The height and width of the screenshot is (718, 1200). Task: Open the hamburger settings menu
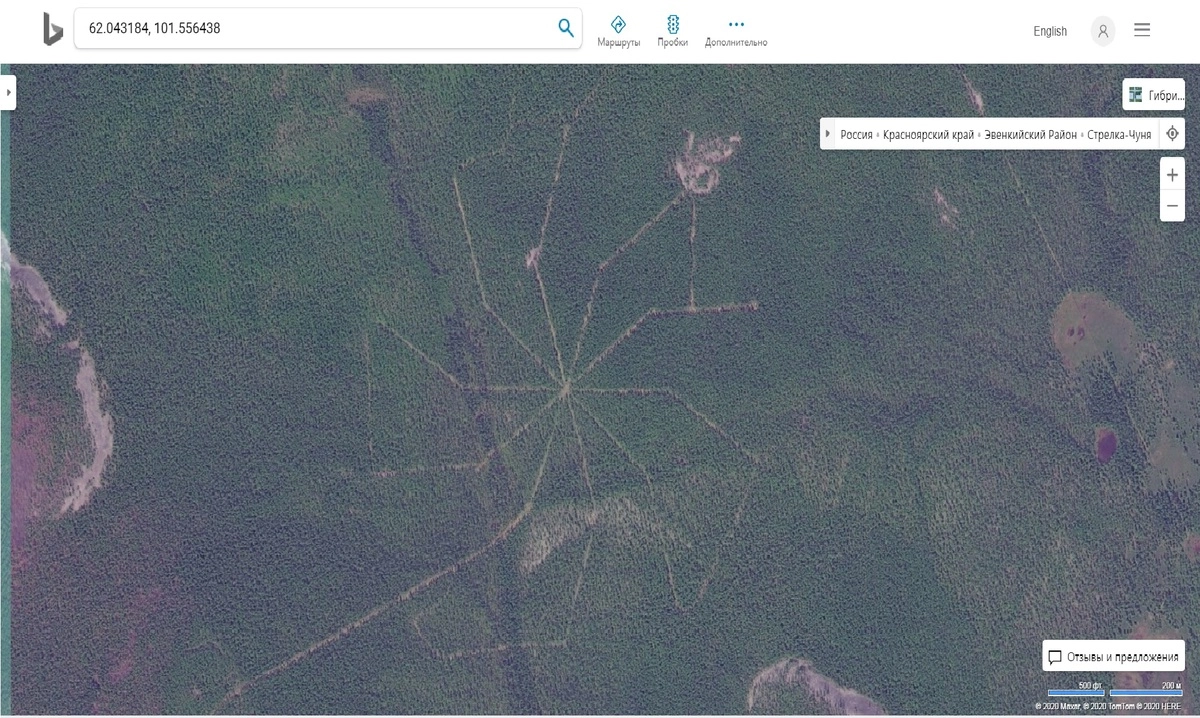[1142, 30]
